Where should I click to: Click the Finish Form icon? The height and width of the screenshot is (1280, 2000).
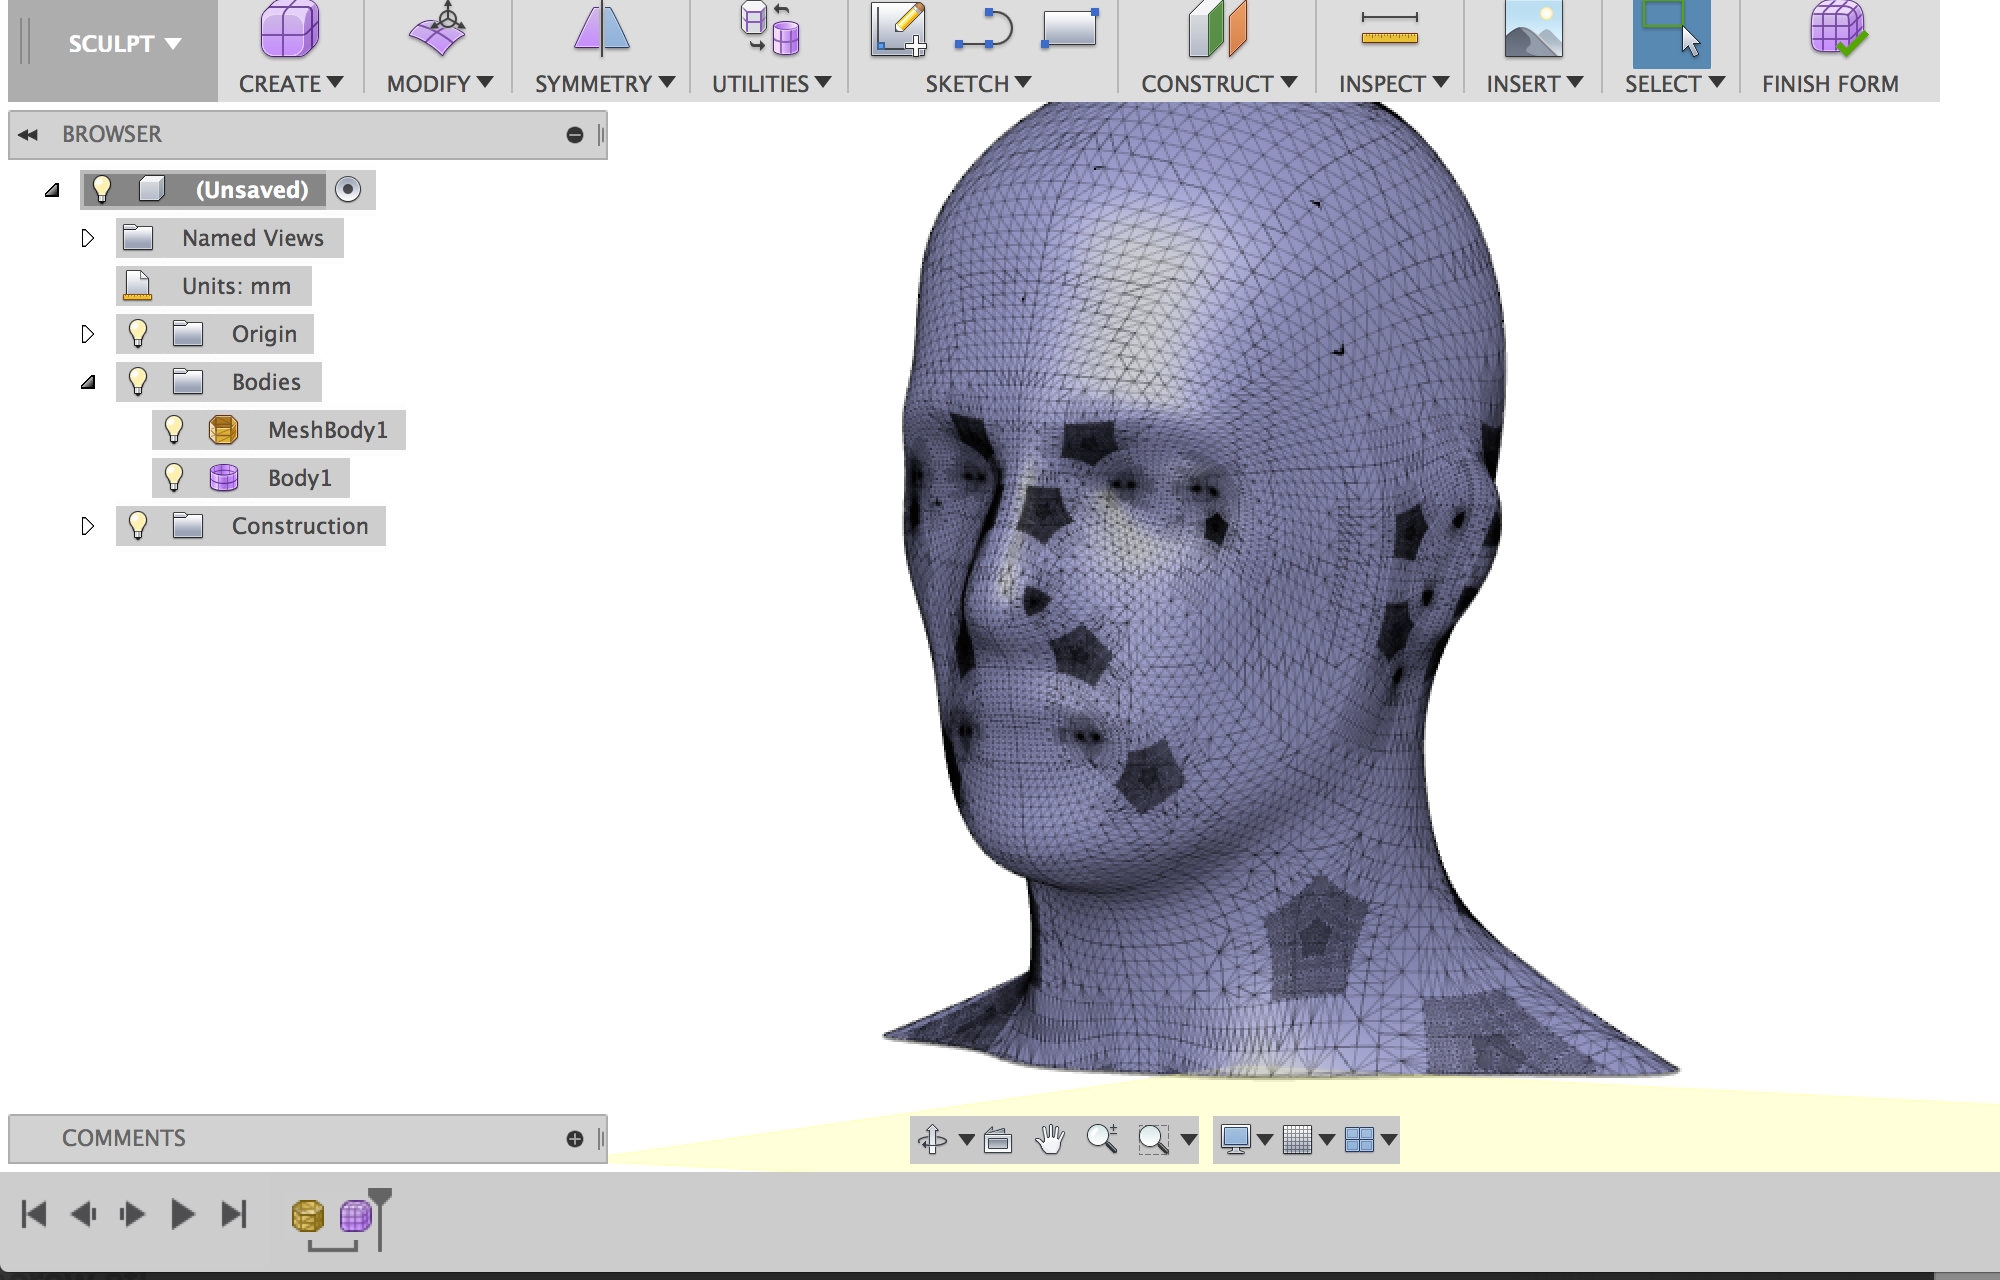coord(1836,29)
